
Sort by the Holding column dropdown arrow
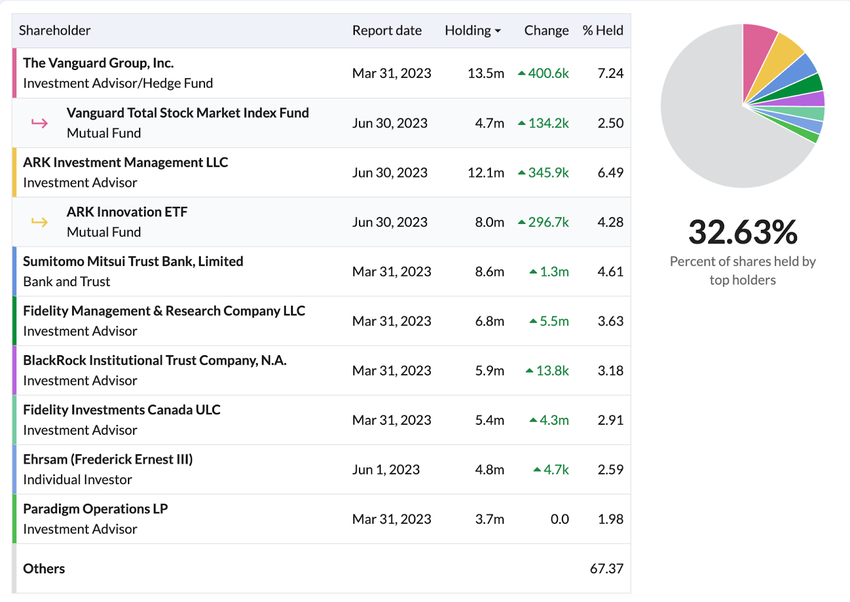click(498, 31)
